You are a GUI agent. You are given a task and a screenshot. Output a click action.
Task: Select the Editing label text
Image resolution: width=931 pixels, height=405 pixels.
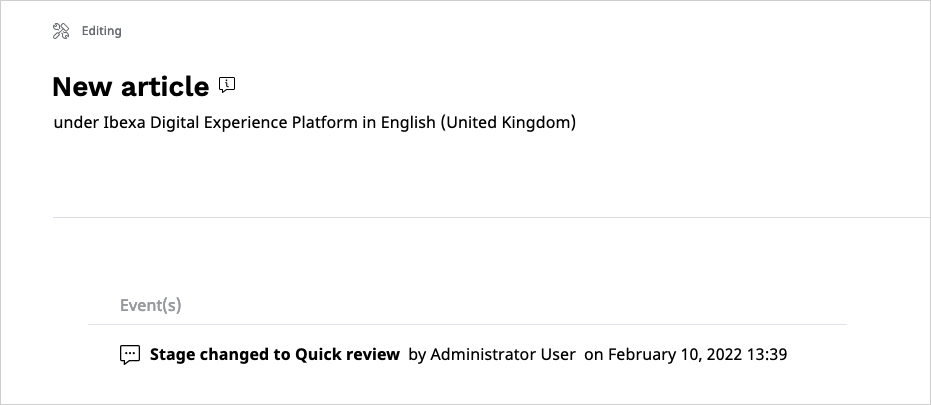point(102,31)
